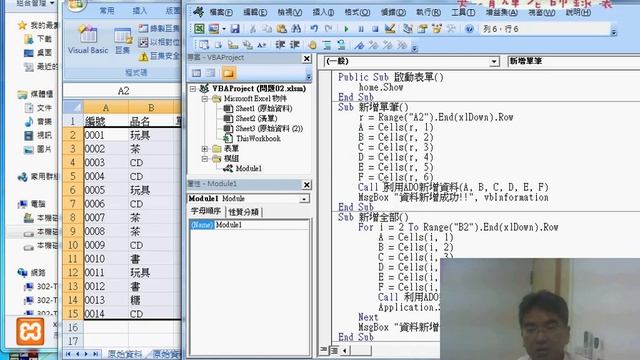Open VBA Help with the question mark icon
This screenshot has width=640, height=360.
coord(469,29)
